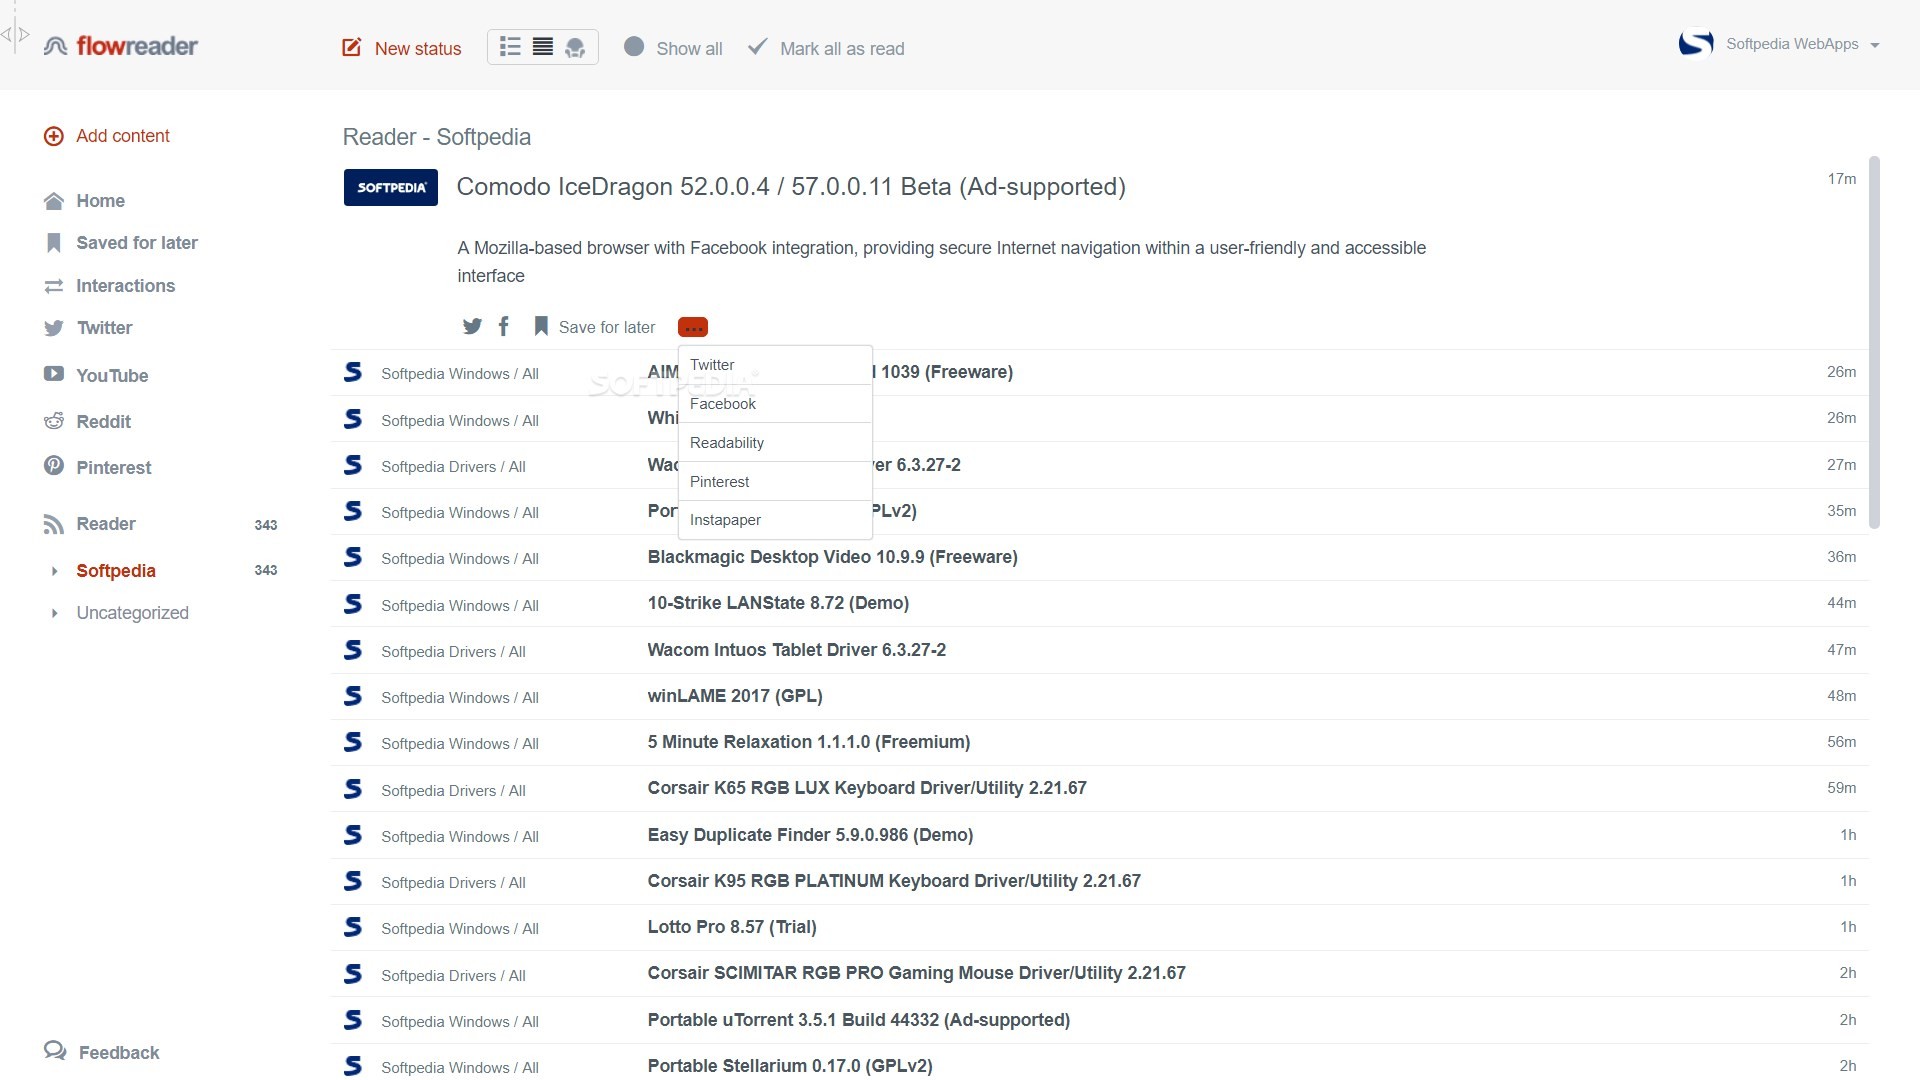Click the 17m timestamp of Comodo article
The width and height of the screenshot is (1920, 1080).
1841,179
